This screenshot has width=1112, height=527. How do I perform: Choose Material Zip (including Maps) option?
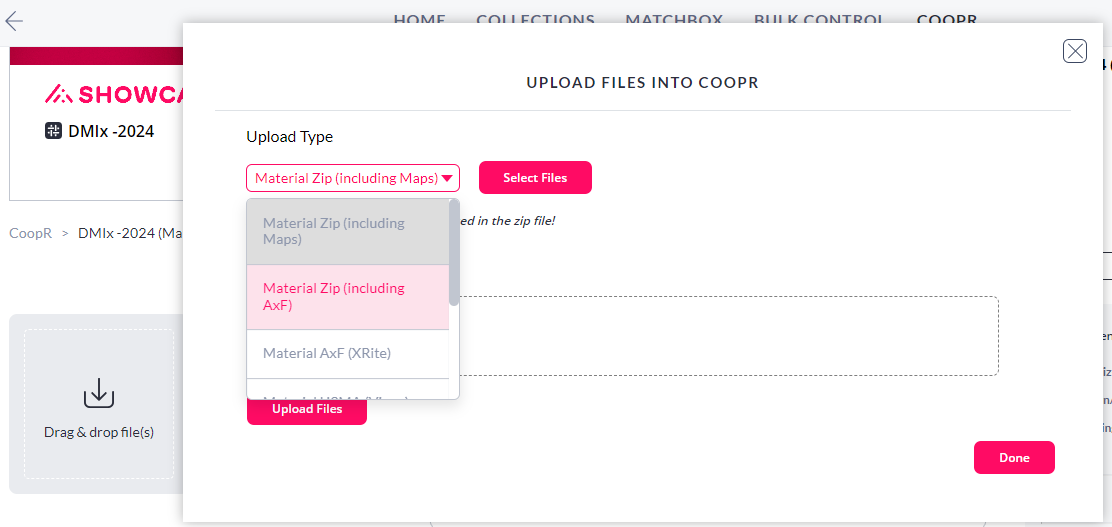(348, 232)
